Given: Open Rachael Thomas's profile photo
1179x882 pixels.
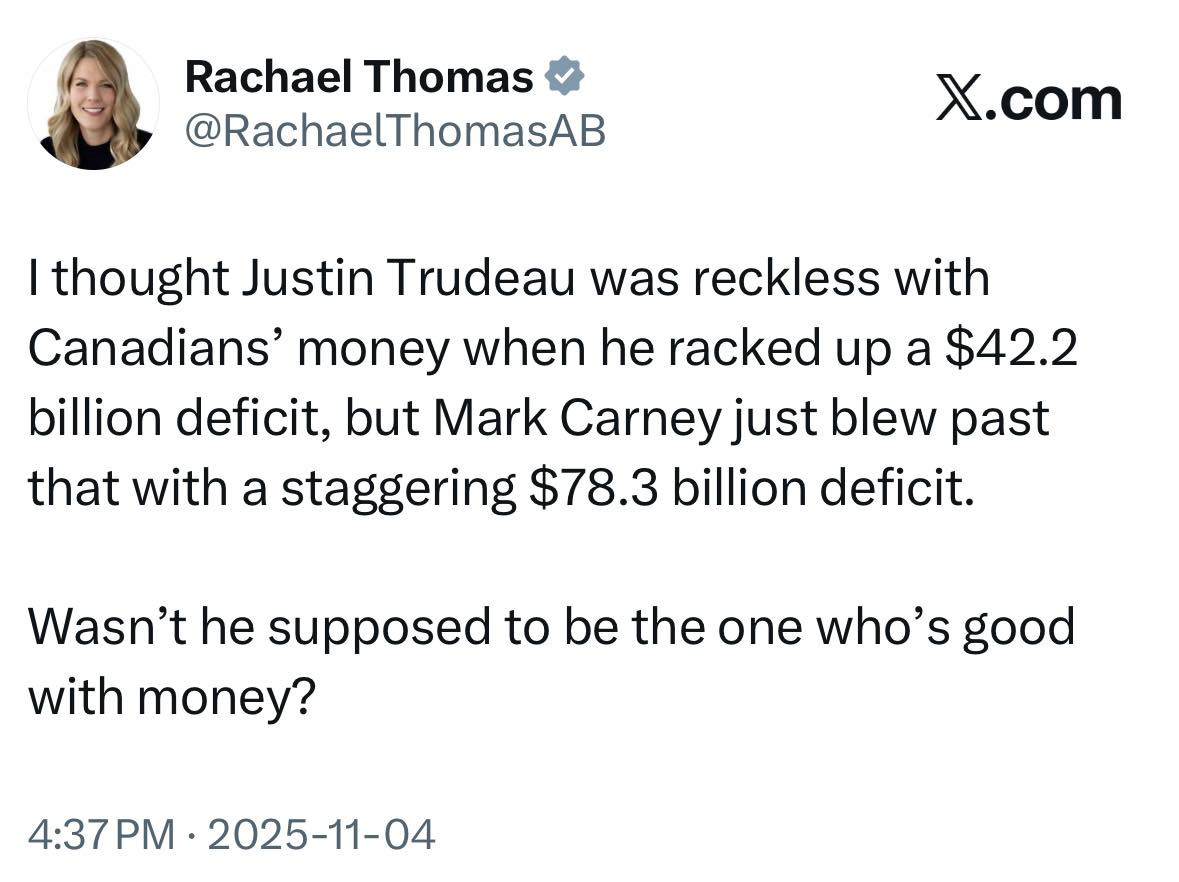Looking at the screenshot, I should point(93,104).
